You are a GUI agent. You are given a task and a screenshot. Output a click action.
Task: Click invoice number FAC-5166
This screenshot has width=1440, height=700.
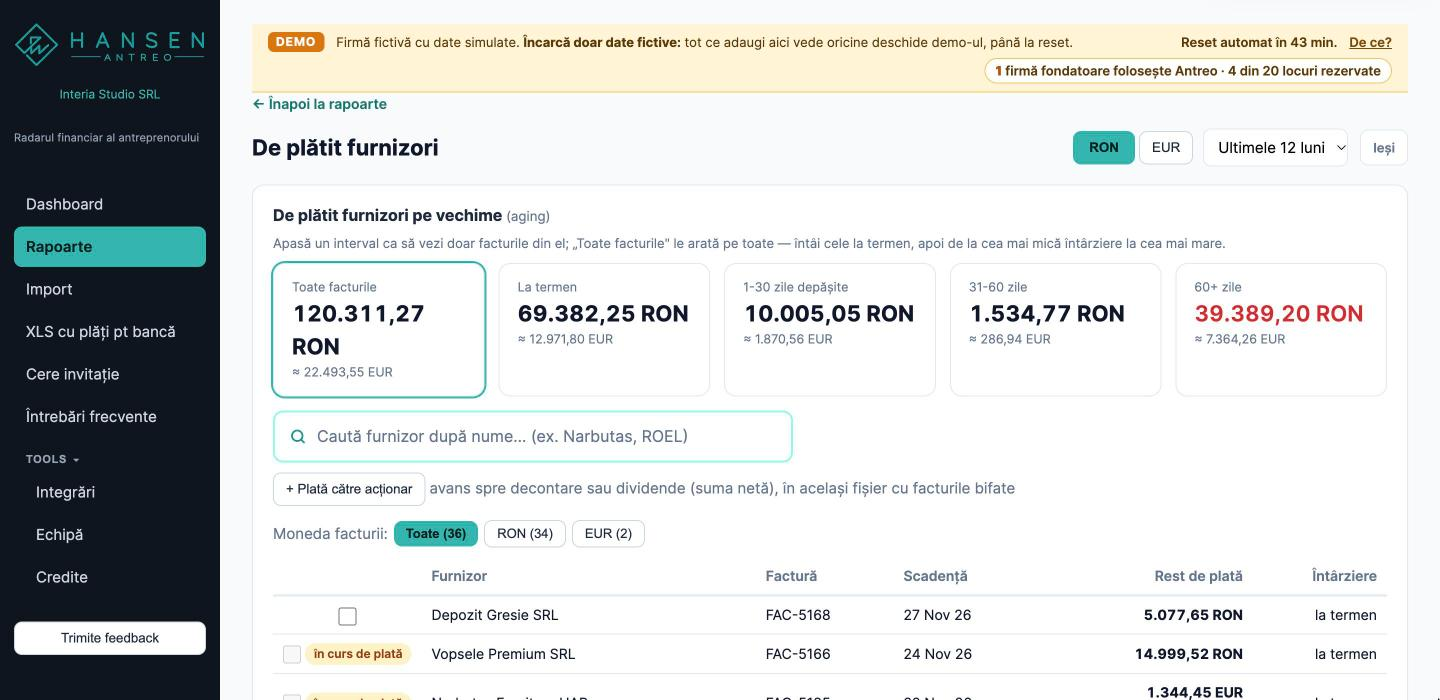pyautogui.click(x=798, y=654)
